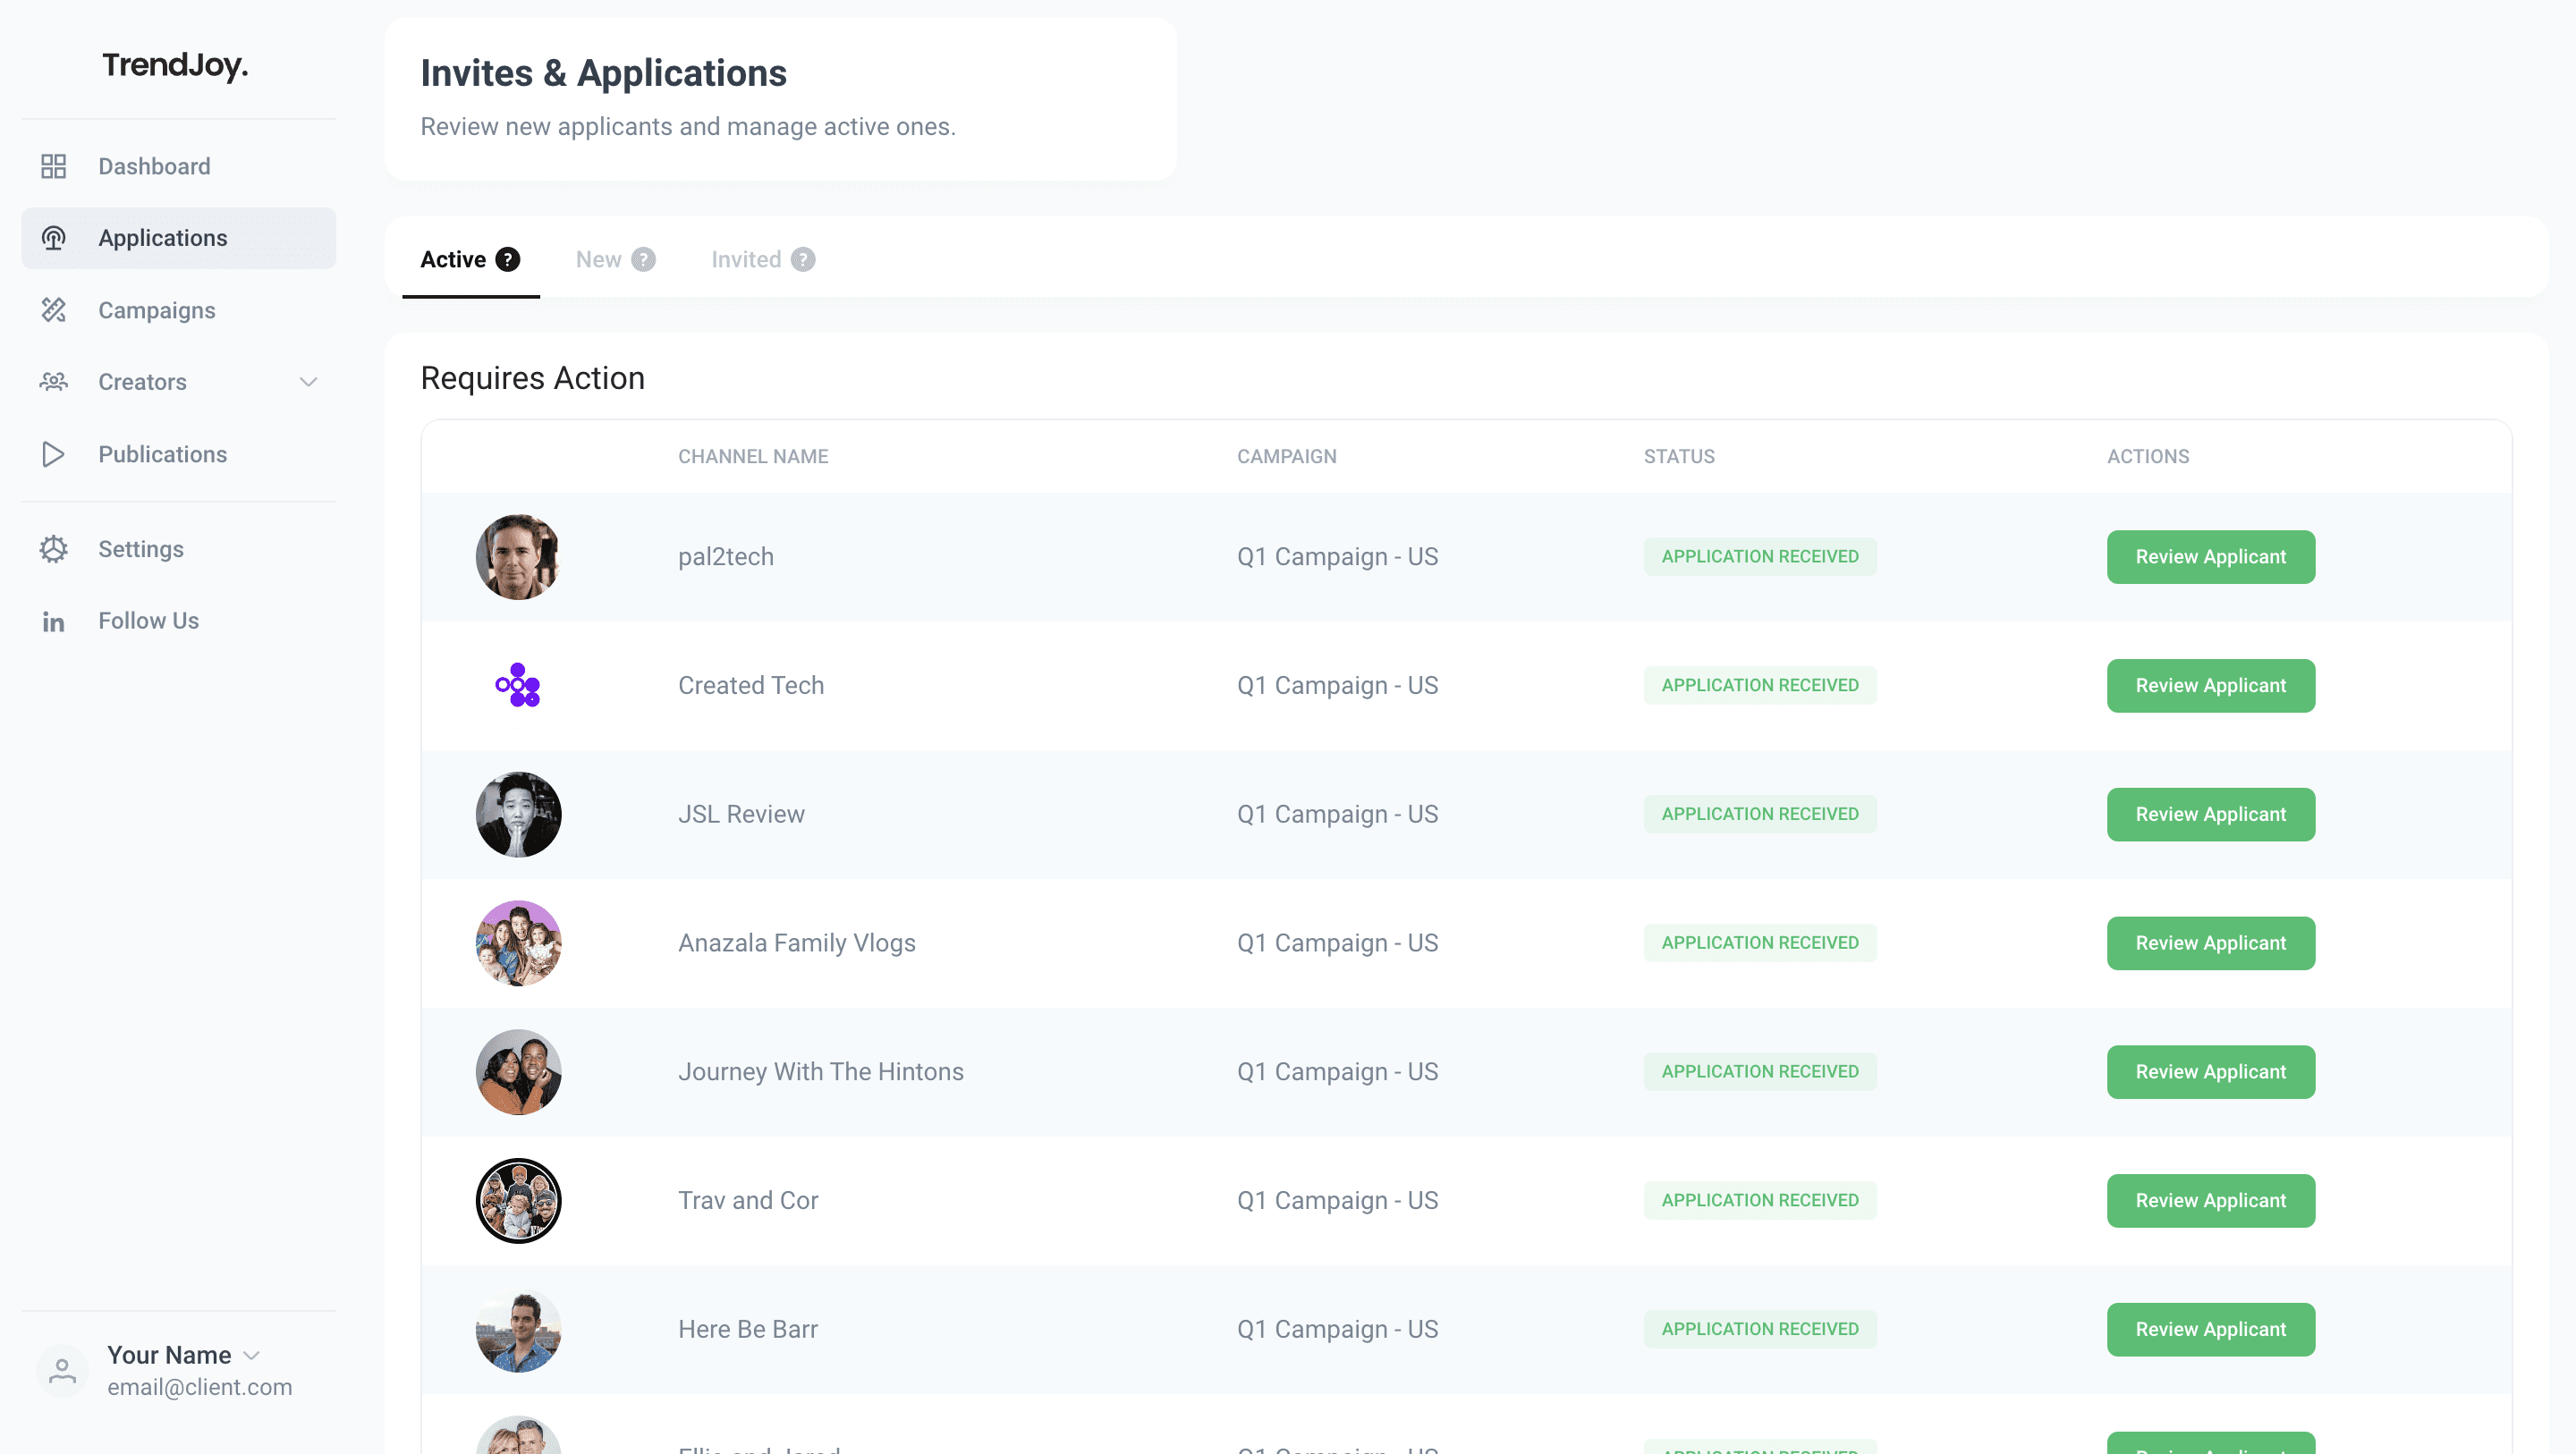Click the Requires Action section heading

(532, 379)
